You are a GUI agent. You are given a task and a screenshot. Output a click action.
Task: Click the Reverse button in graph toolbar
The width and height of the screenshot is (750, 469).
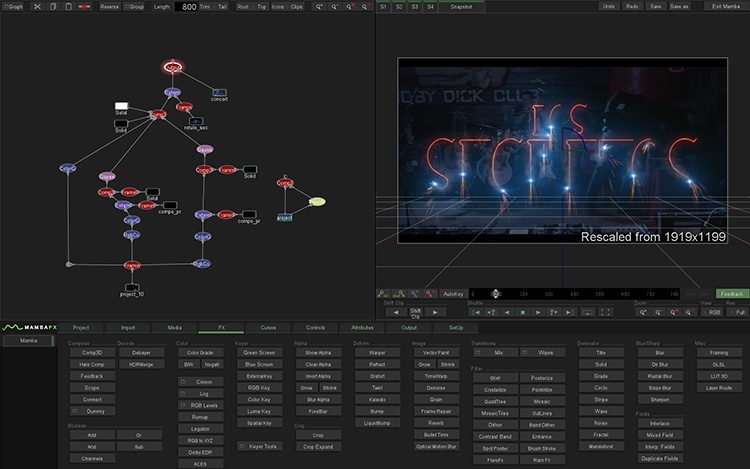110,7
